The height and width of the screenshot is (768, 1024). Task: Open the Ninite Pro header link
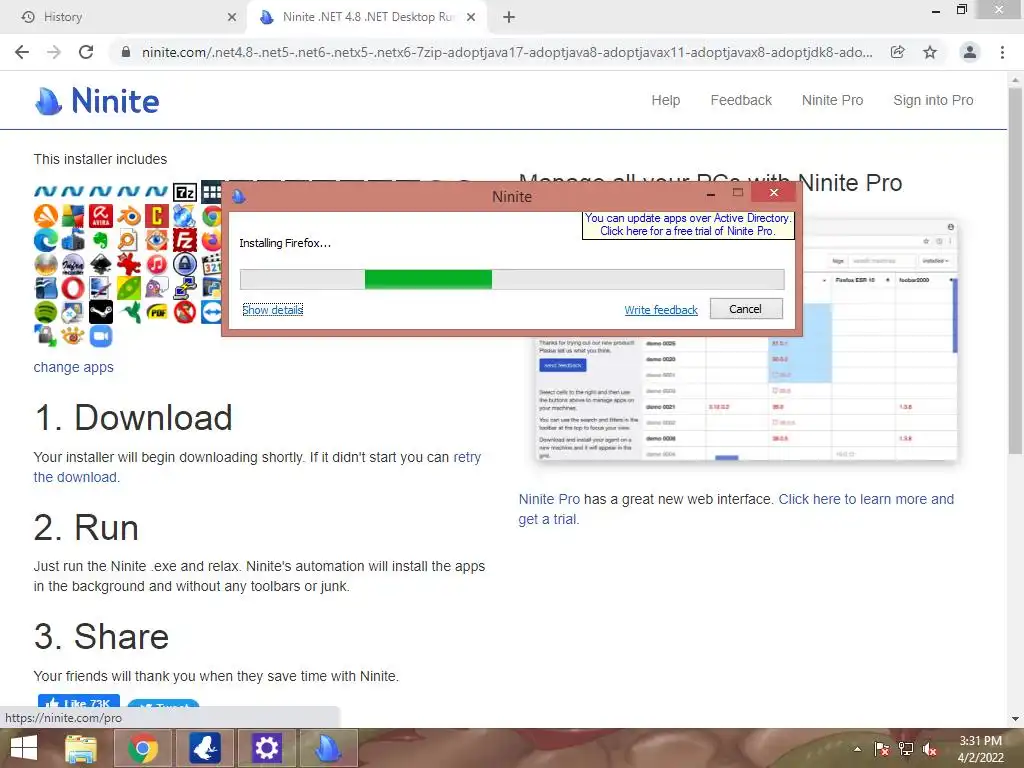833,101
